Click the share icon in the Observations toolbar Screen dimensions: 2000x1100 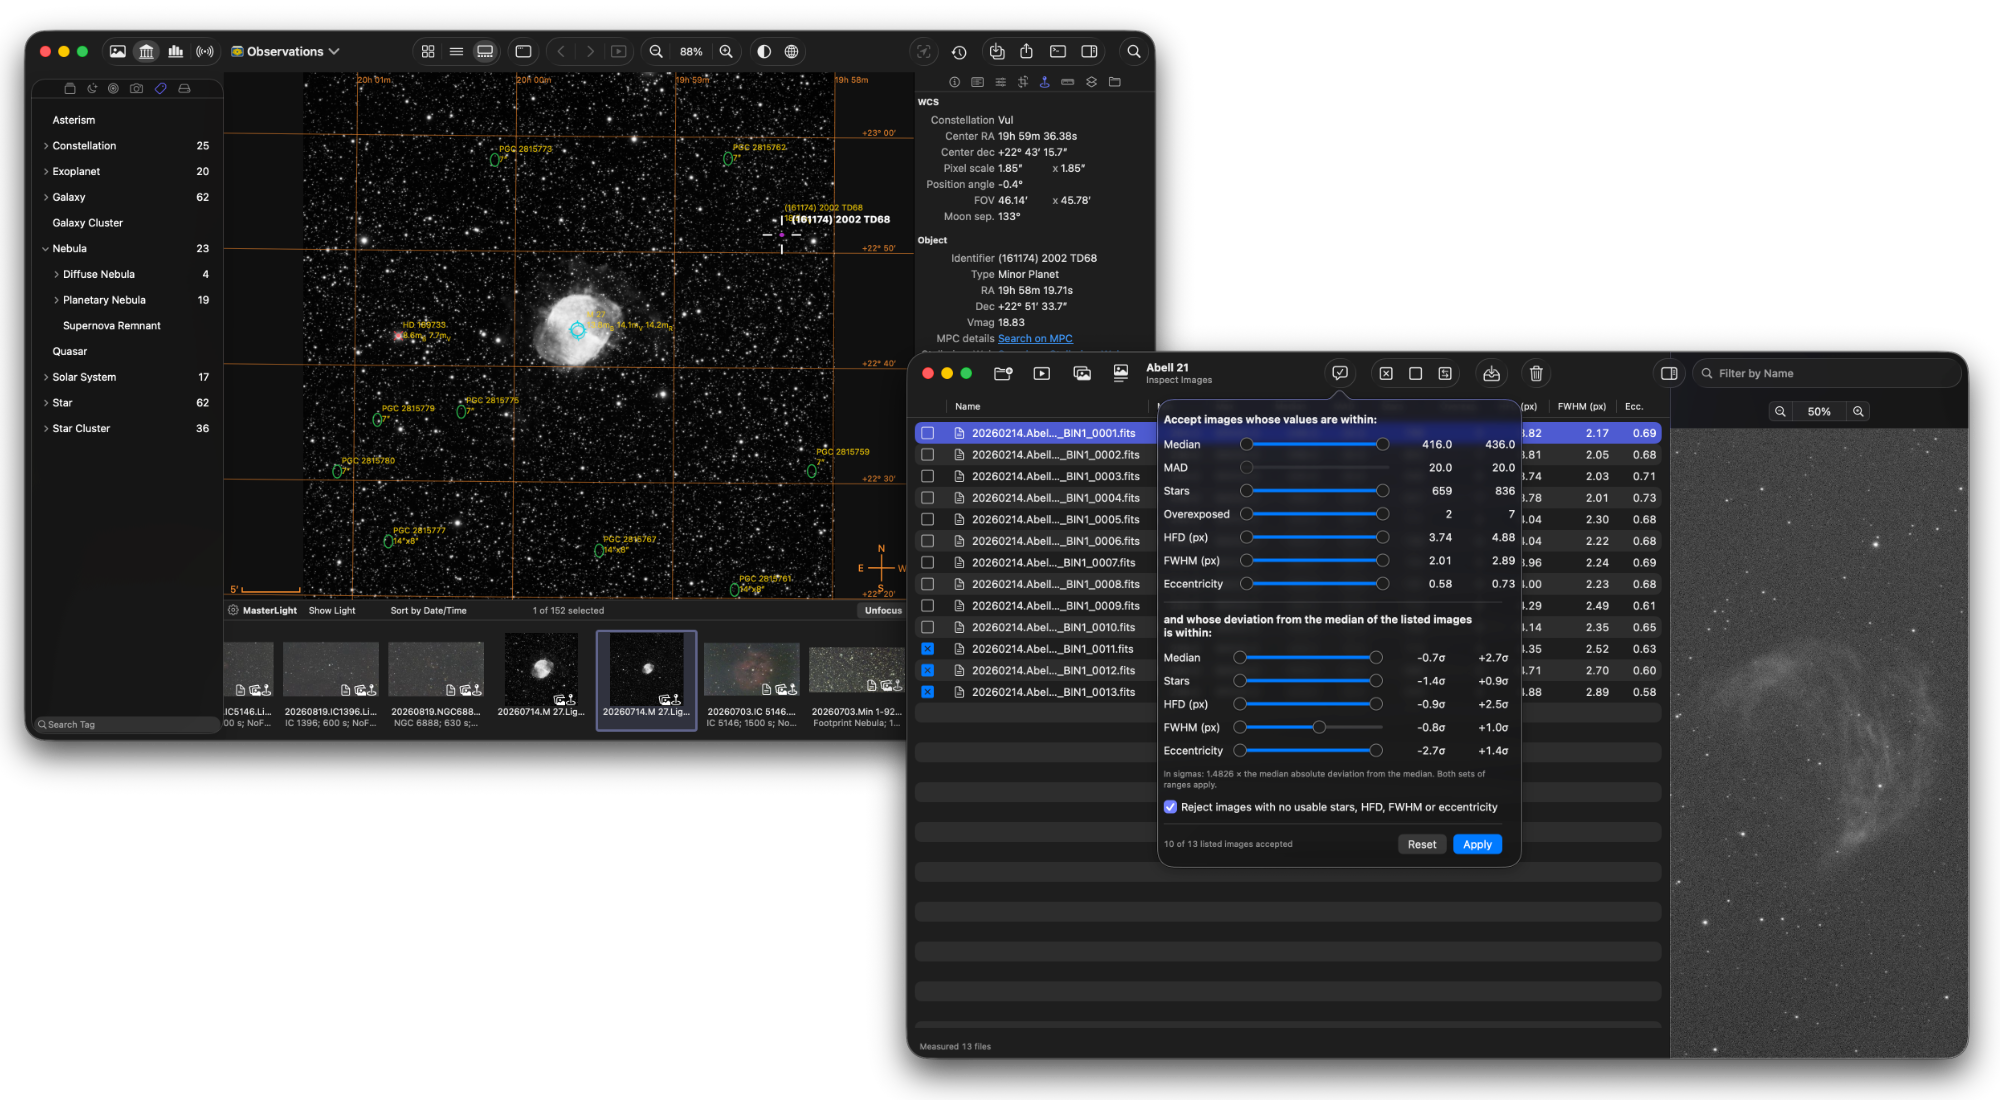click(x=1026, y=51)
